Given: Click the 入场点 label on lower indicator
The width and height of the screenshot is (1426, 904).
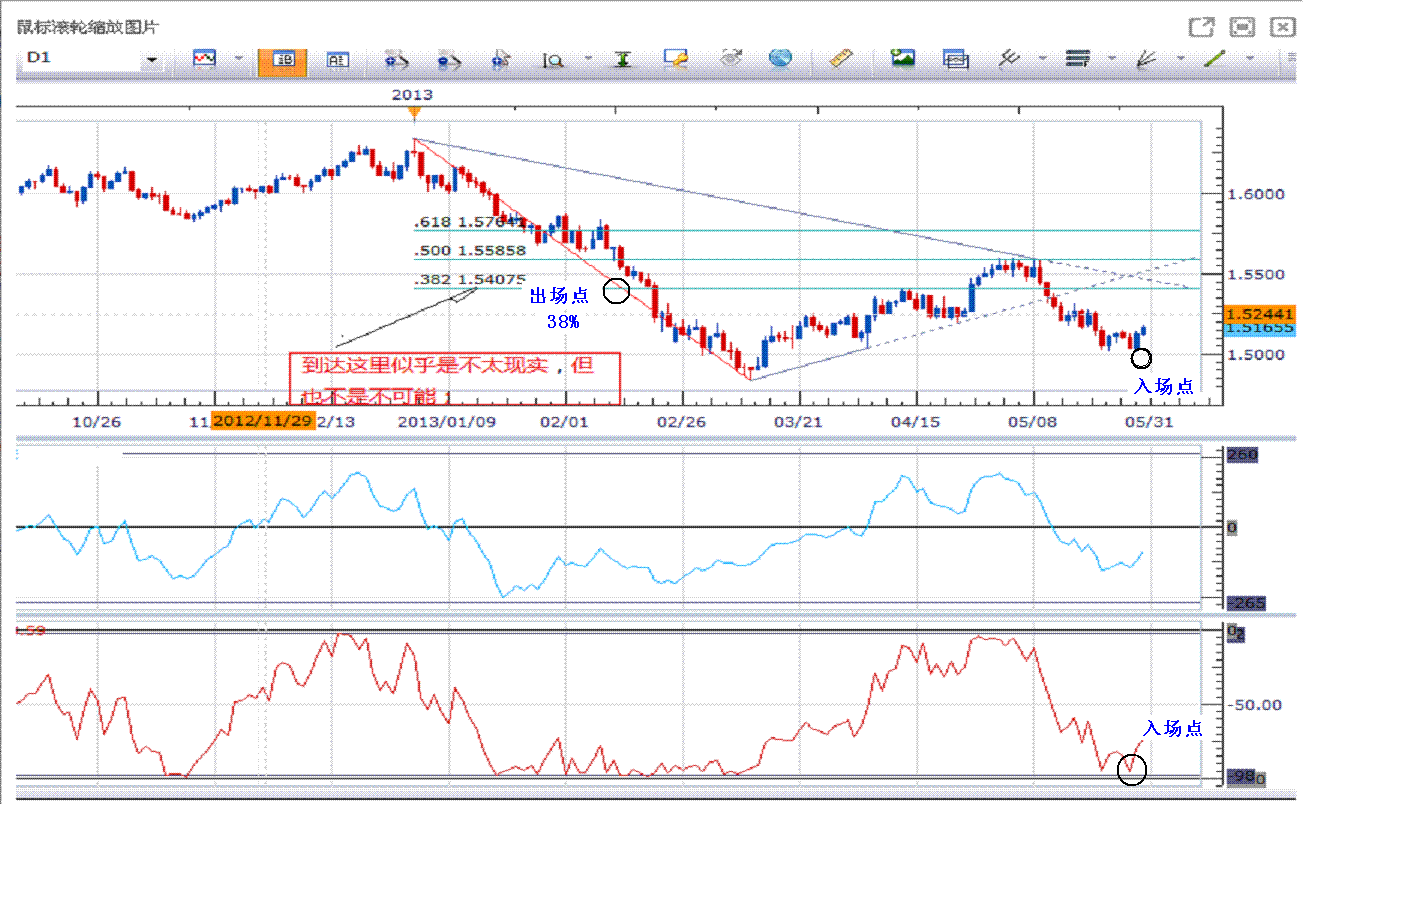Looking at the screenshot, I should pyautogui.click(x=1173, y=728).
